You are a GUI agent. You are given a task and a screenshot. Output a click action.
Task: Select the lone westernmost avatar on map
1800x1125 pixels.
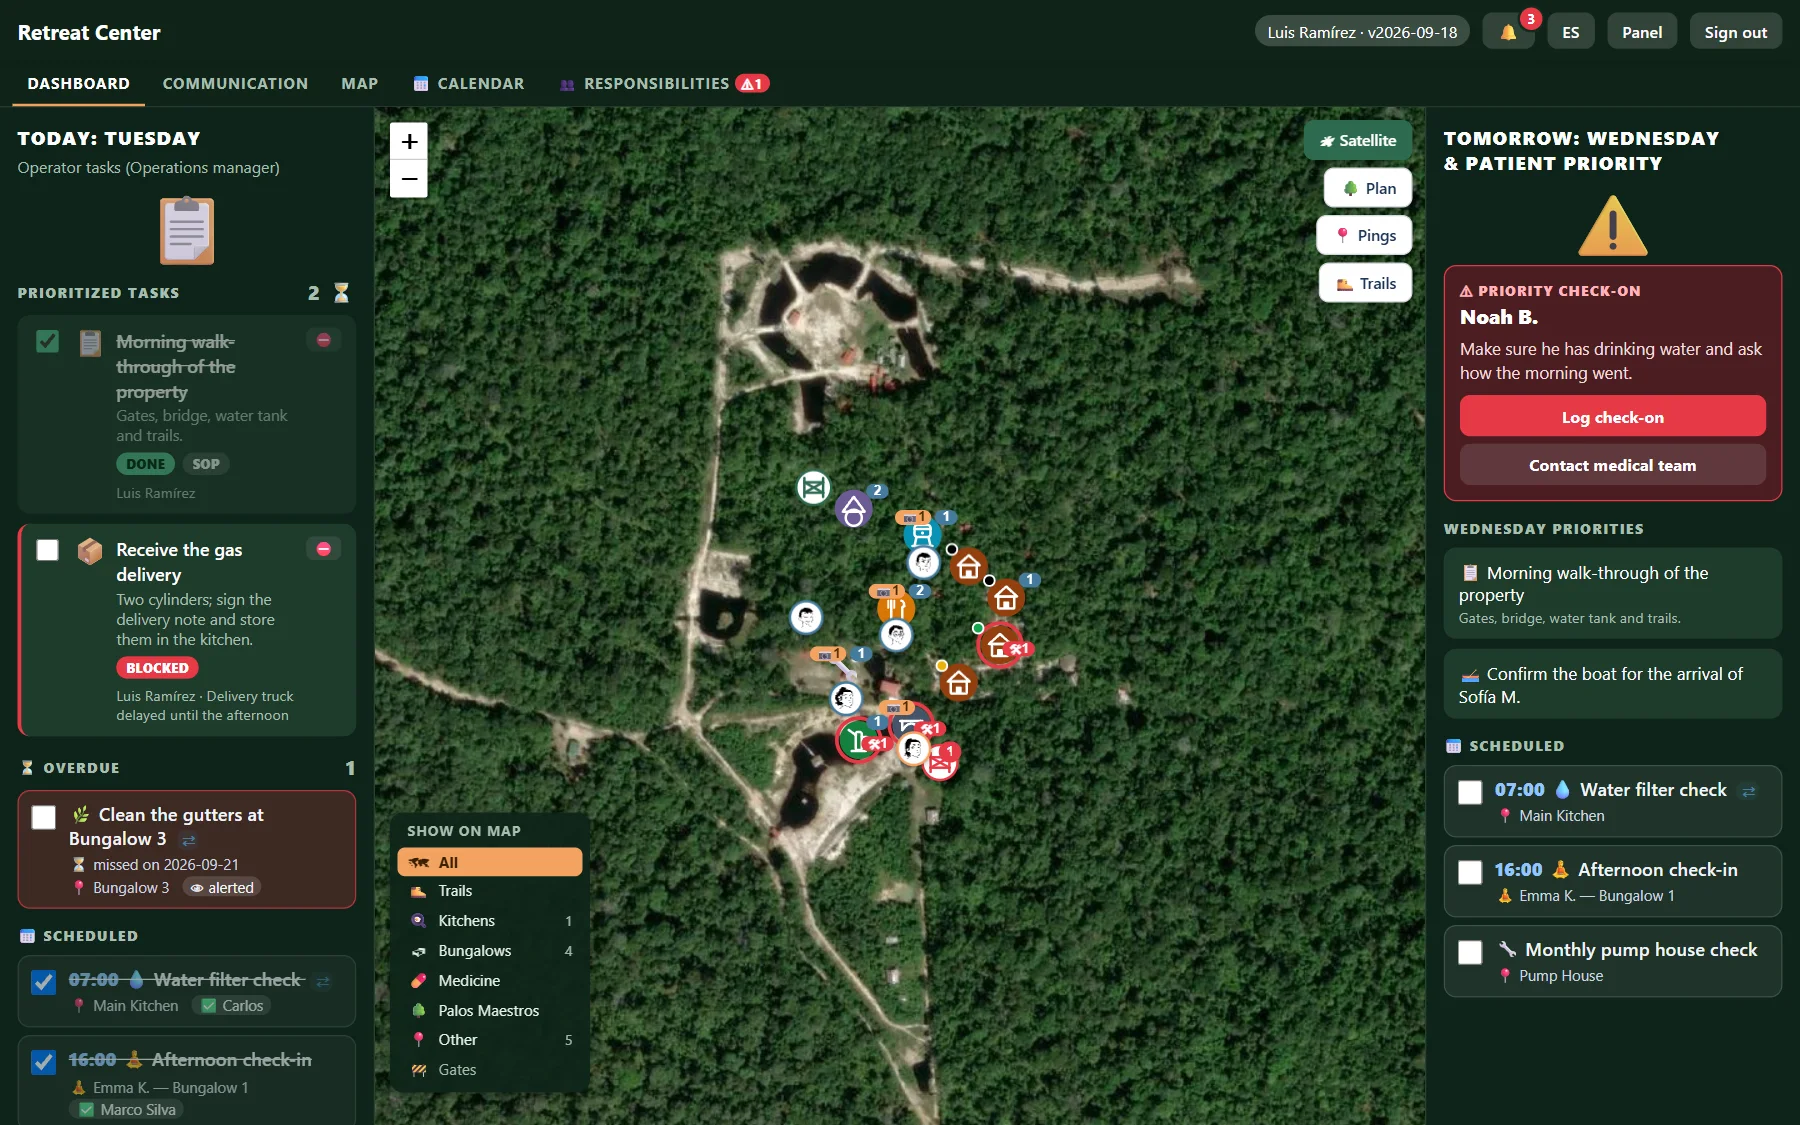(x=806, y=617)
